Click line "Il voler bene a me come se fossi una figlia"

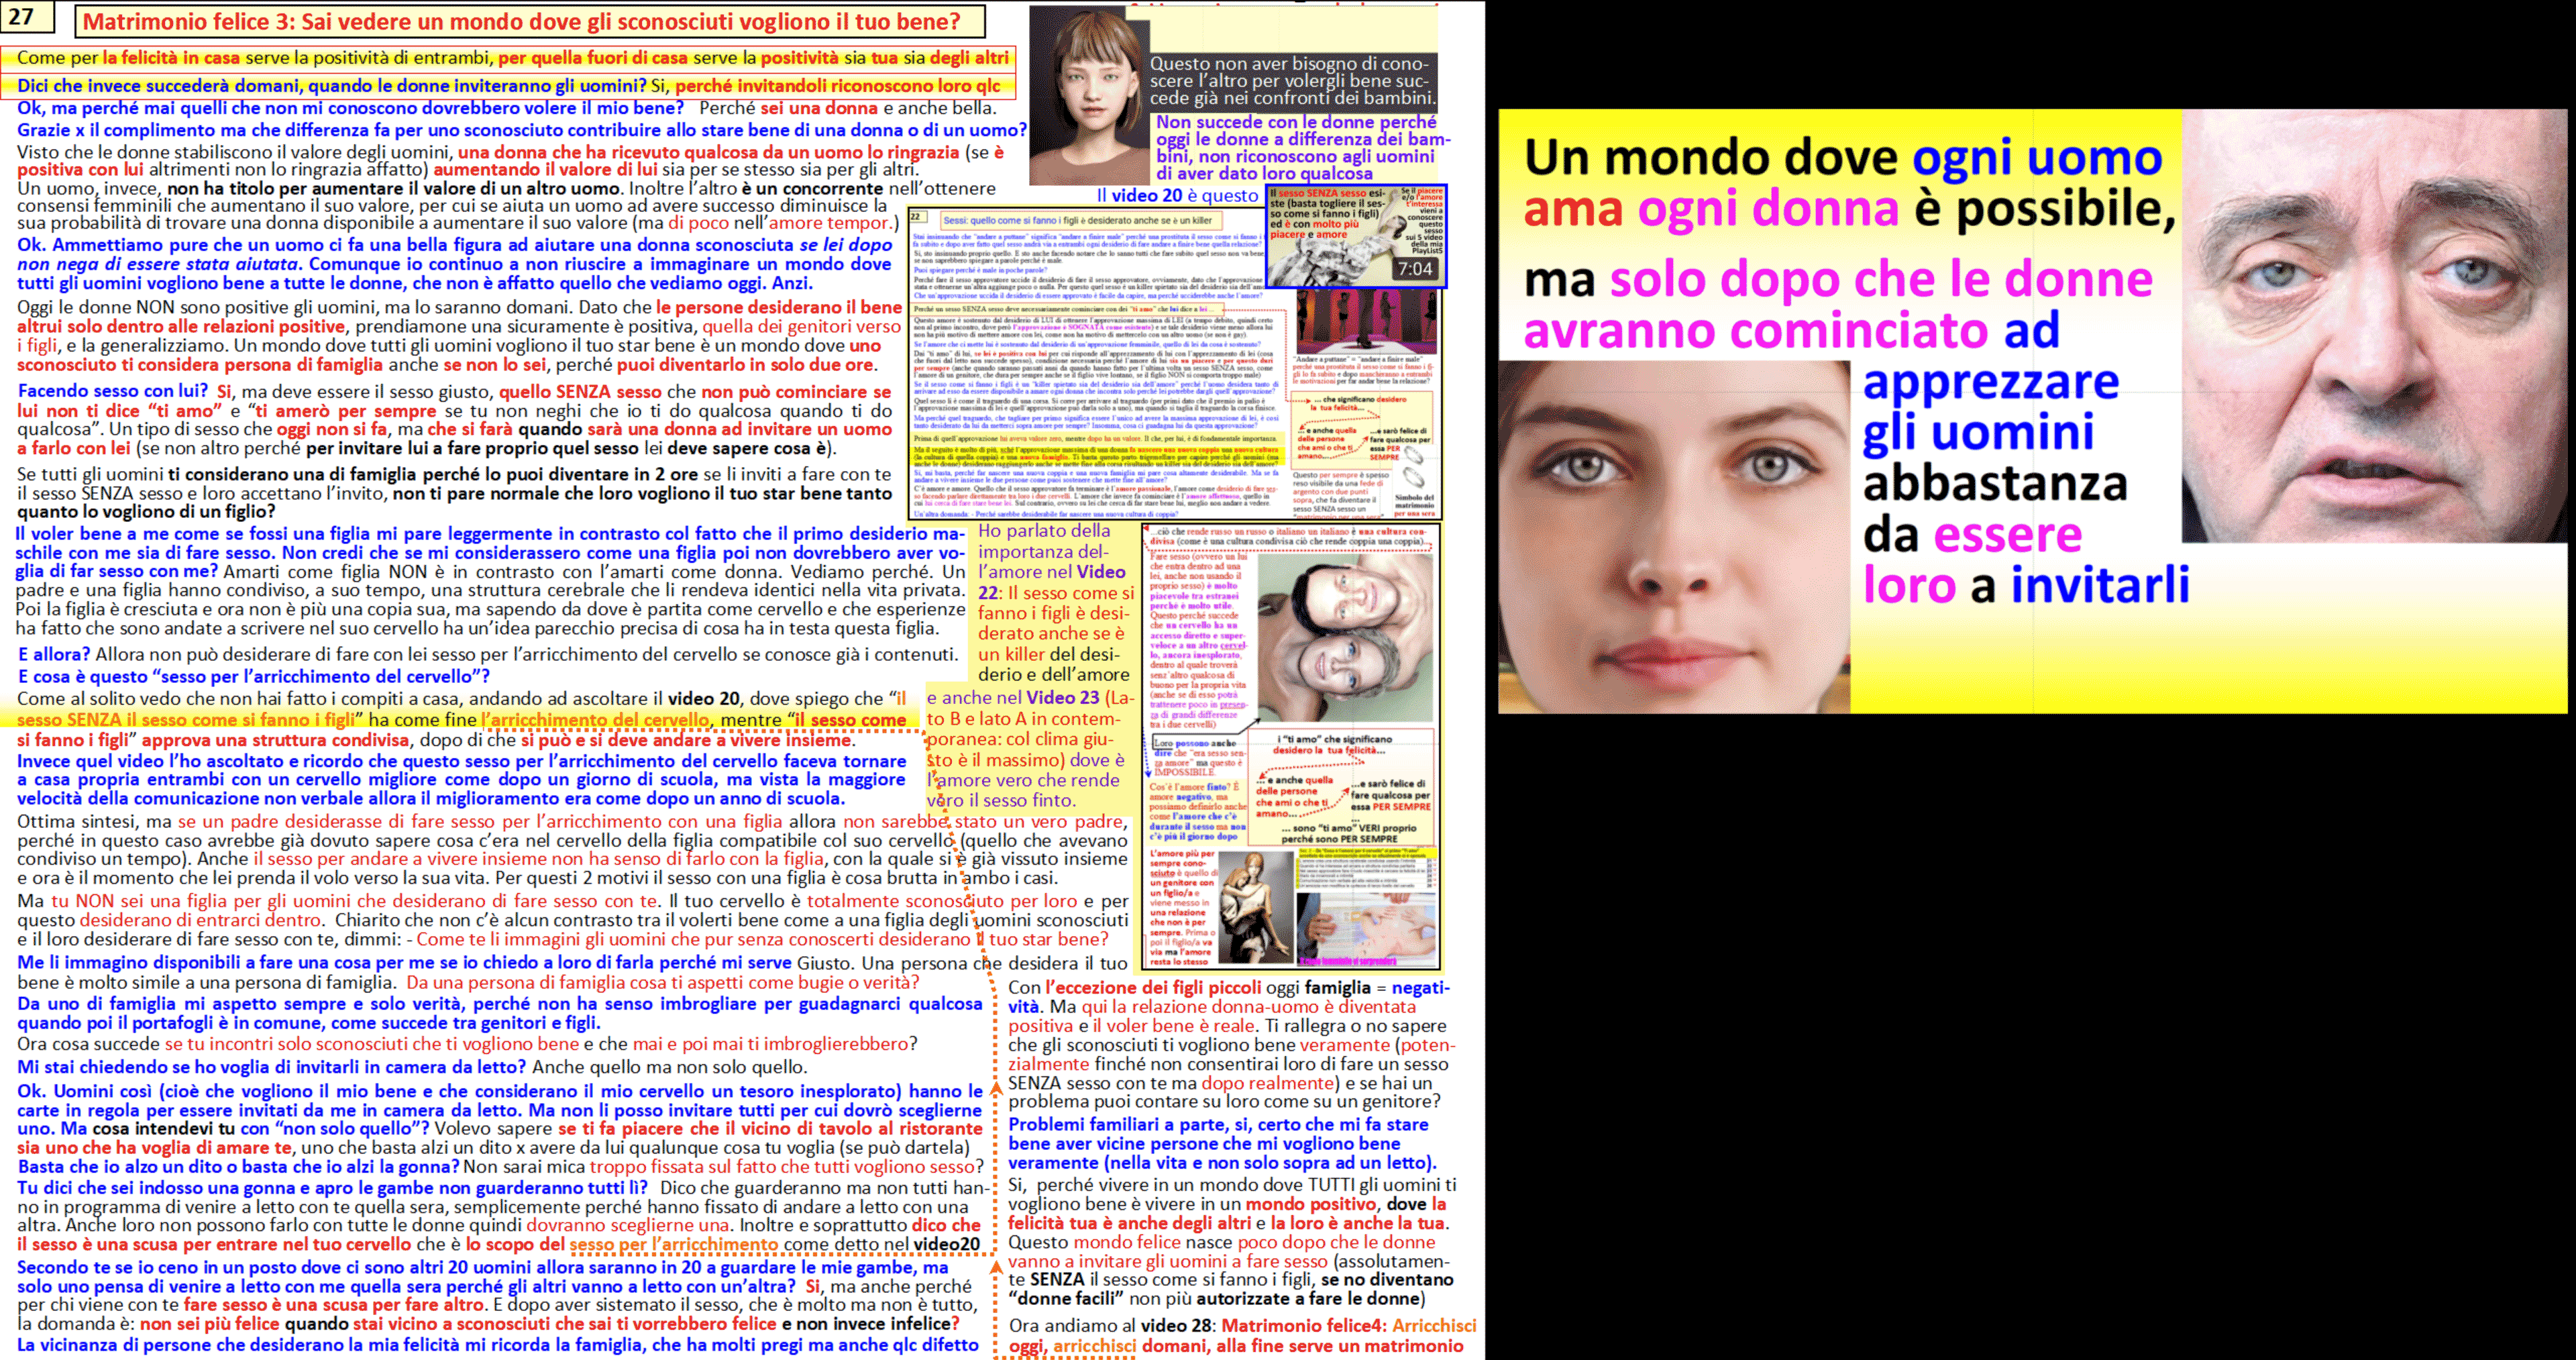click(x=490, y=534)
